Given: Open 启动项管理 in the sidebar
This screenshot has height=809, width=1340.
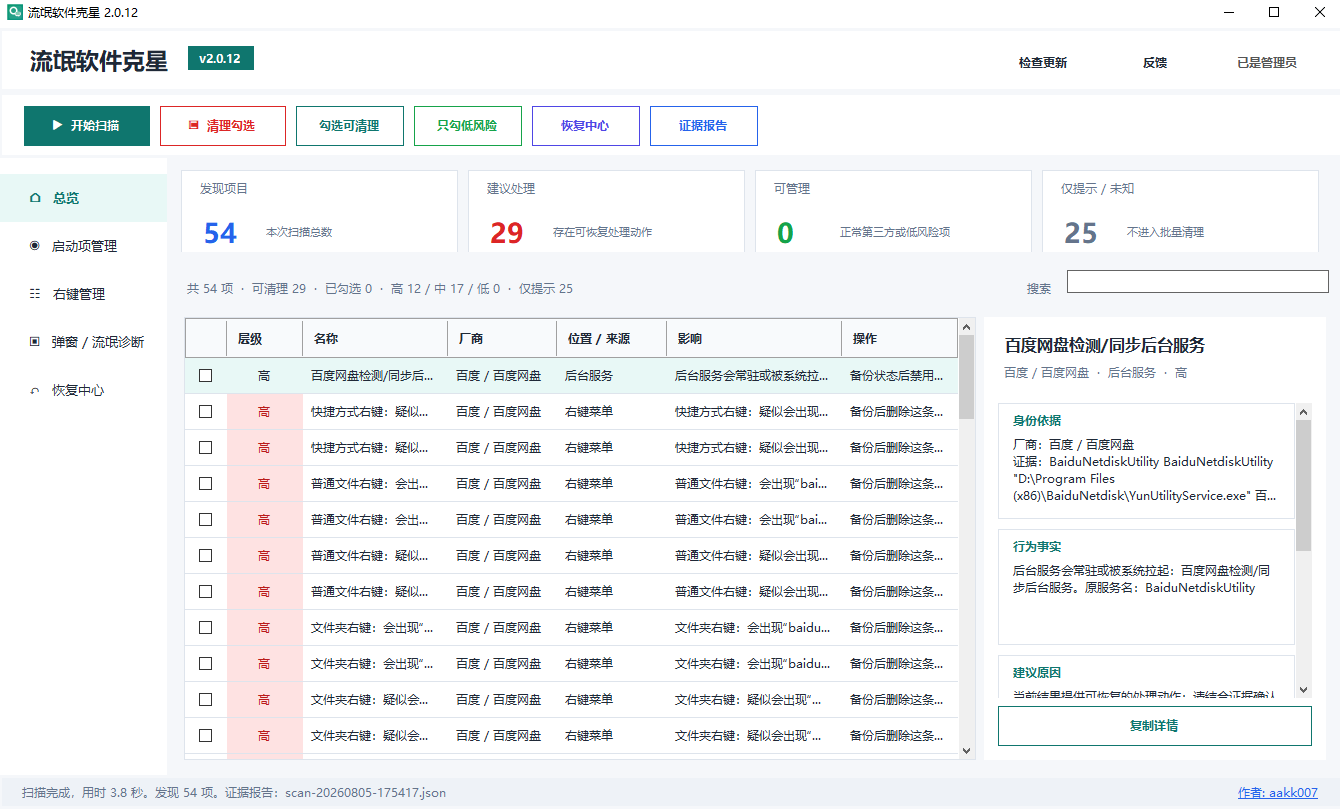Looking at the screenshot, I should (84, 246).
